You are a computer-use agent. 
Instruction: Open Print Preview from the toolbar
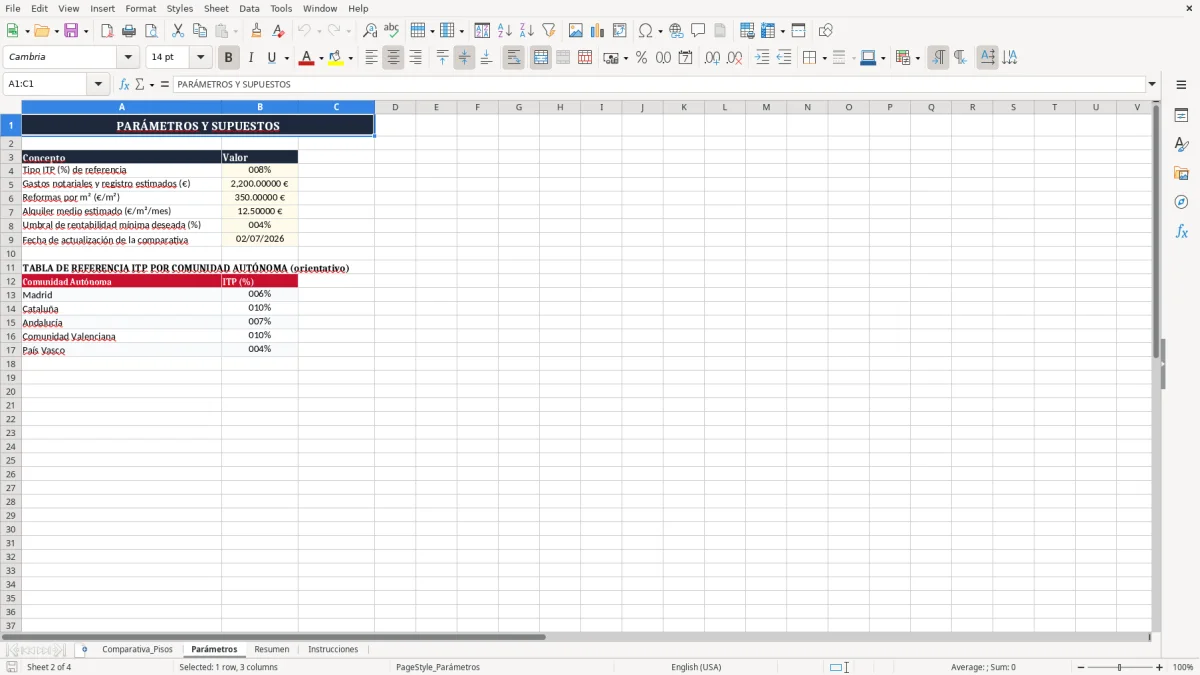coord(151,31)
